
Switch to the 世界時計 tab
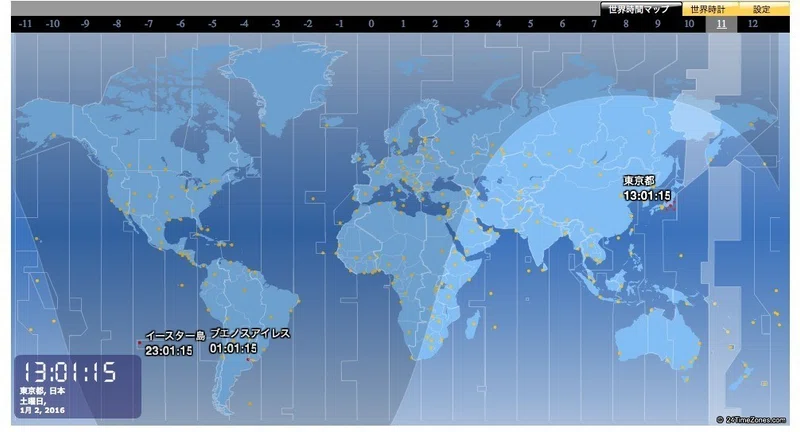(x=709, y=9)
